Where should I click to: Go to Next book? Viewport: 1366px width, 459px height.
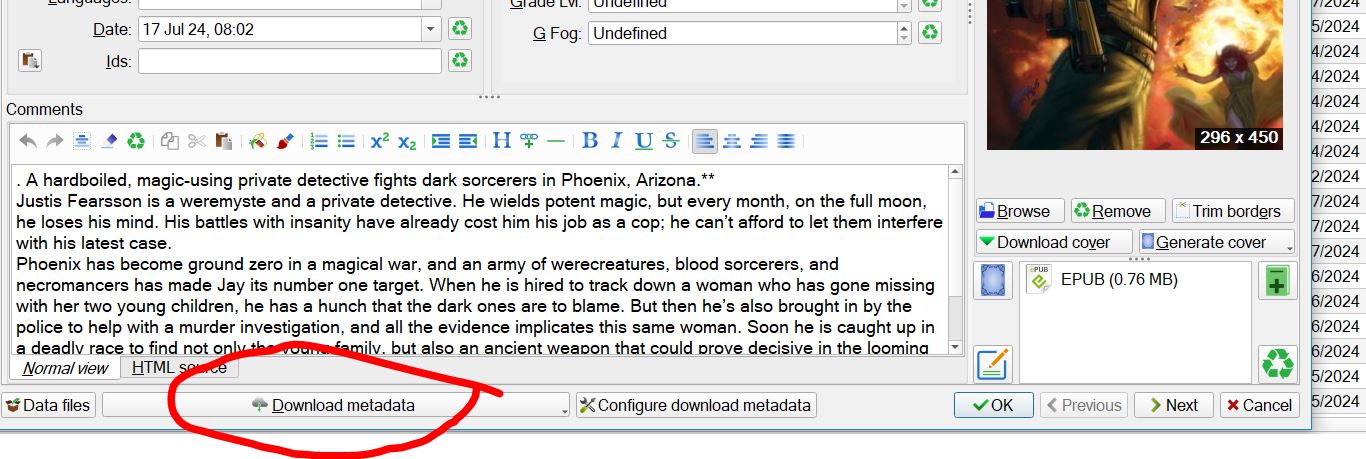(x=1174, y=405)
